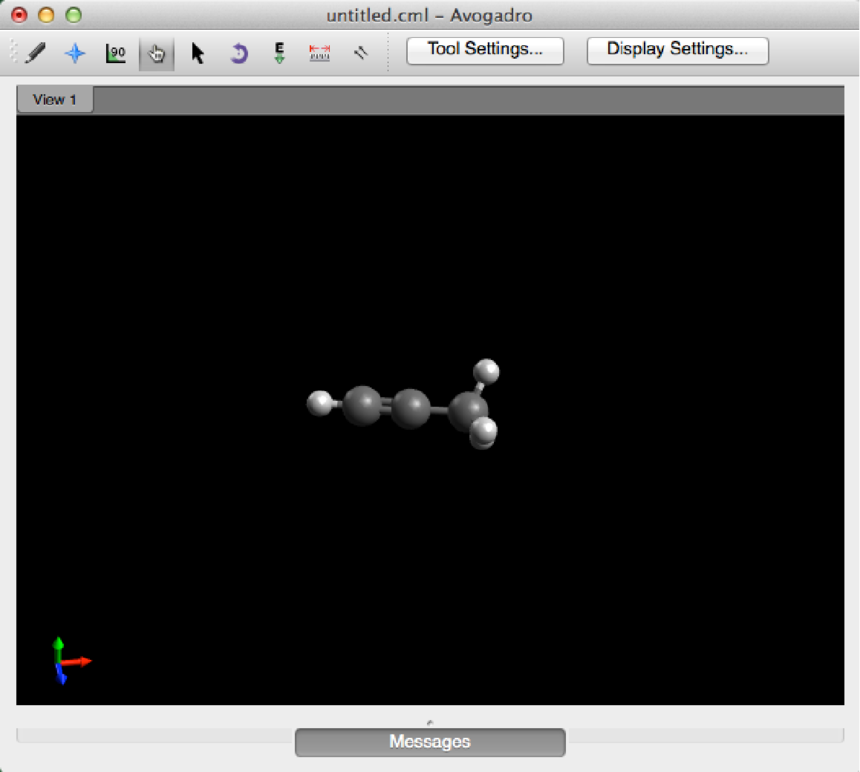
Task: Choose the Align tool icon
Action: pos(360,53)
